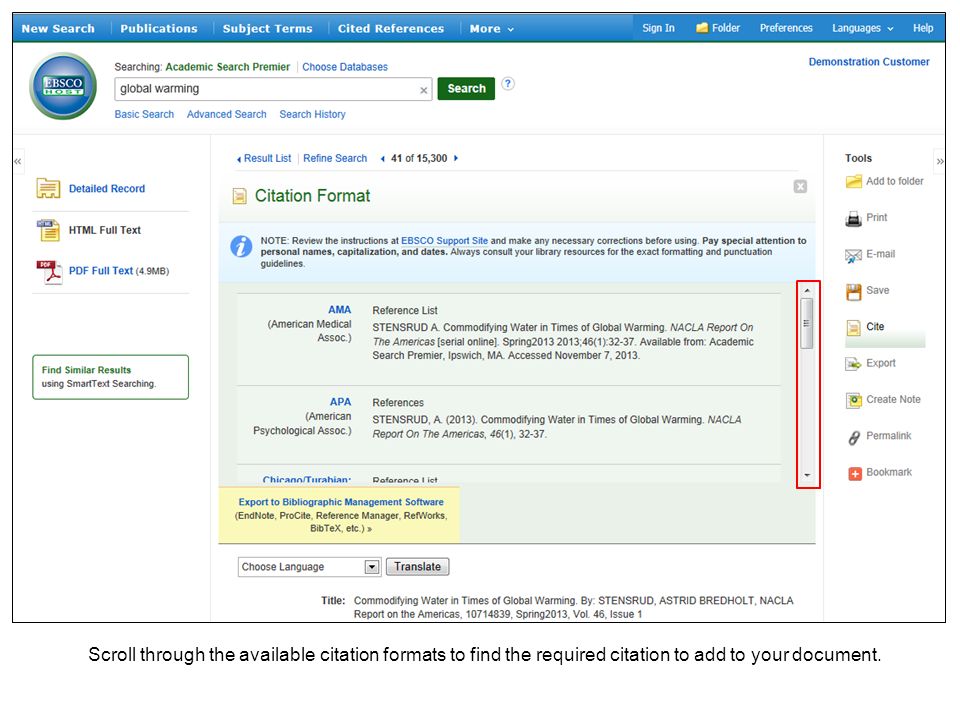Viewport: 960px width, 720px height.
Task: Go to previous result arrow
Action: coord(383,159)
